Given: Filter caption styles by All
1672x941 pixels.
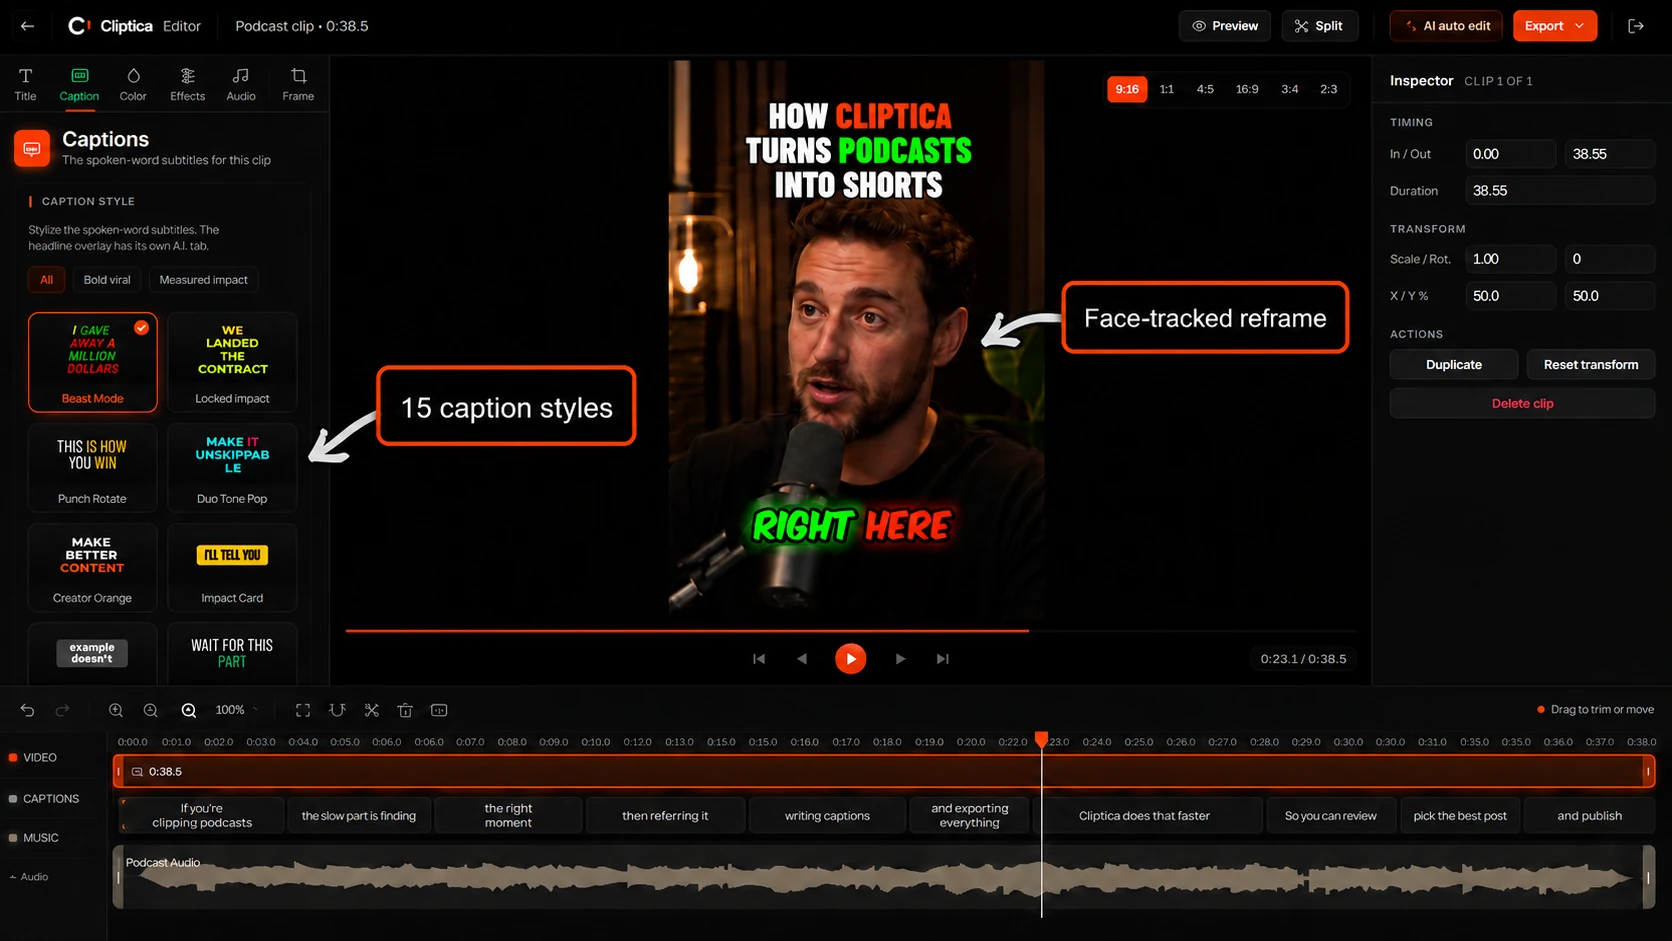Looking at the screenshot, I should [46, 280].
